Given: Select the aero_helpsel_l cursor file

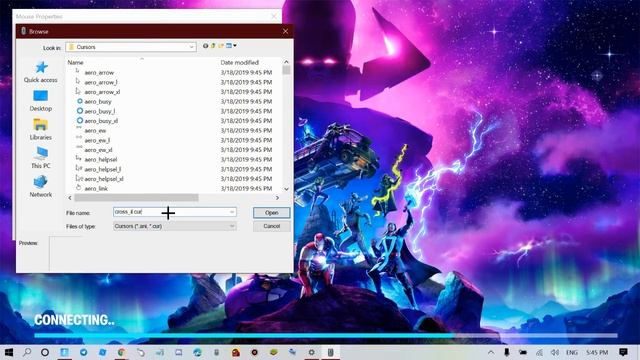Looking at the screenshot, I should click(102, 169).
